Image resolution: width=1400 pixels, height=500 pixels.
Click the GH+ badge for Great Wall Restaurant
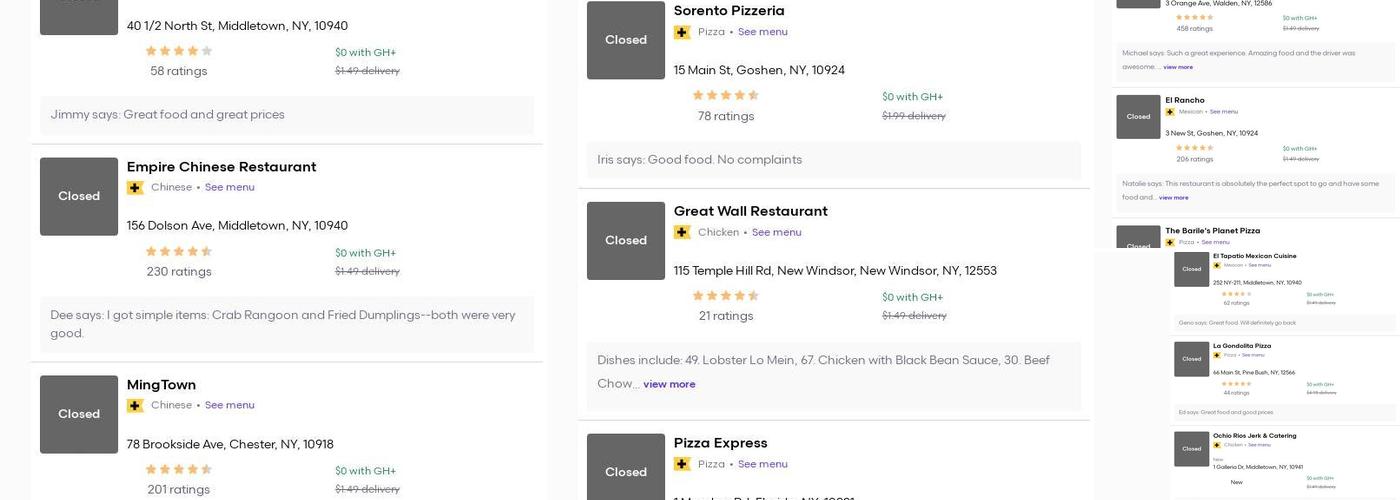(x=682, y=233)
